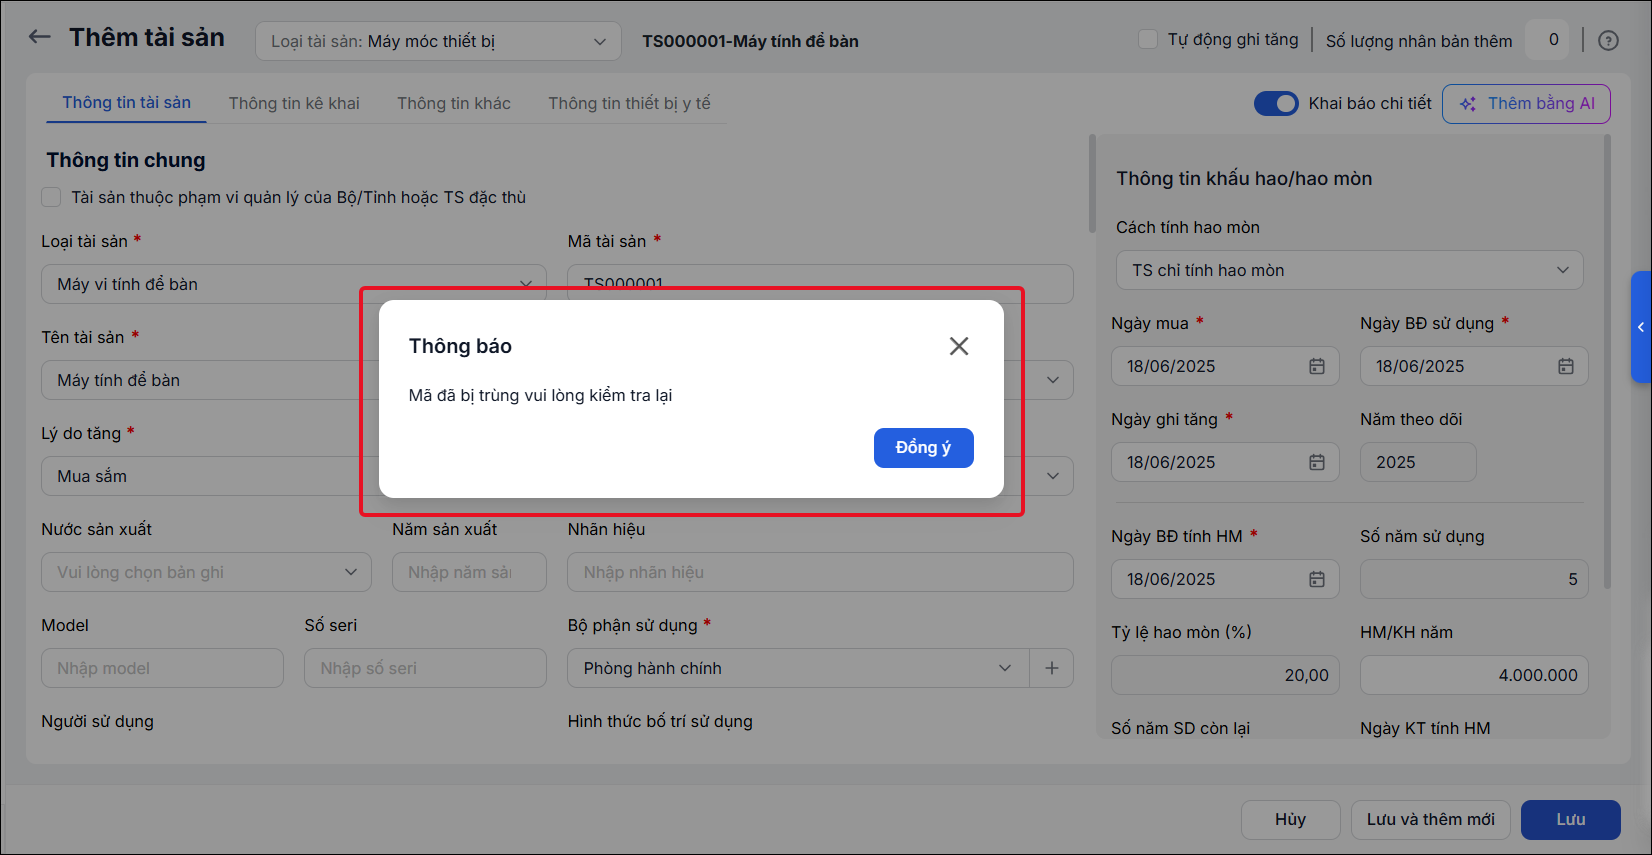This screenshot has height=855, width=1652.
Task: Click the depreciation panel vertical scrollbar
Action: (x=1607, y=362)
